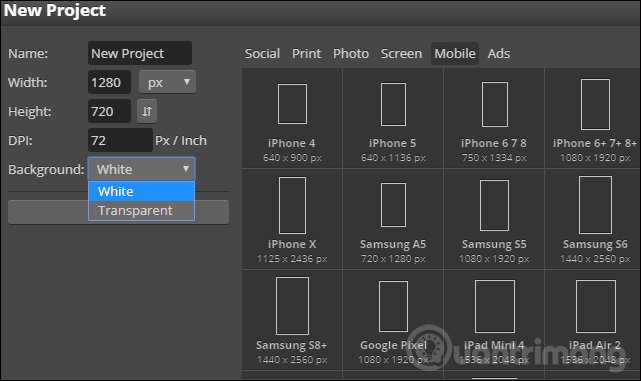Image resolution: width=641 pixels, height=381 pixels.
Task: Switch to the Social tab
Action: tap(262, 54)
